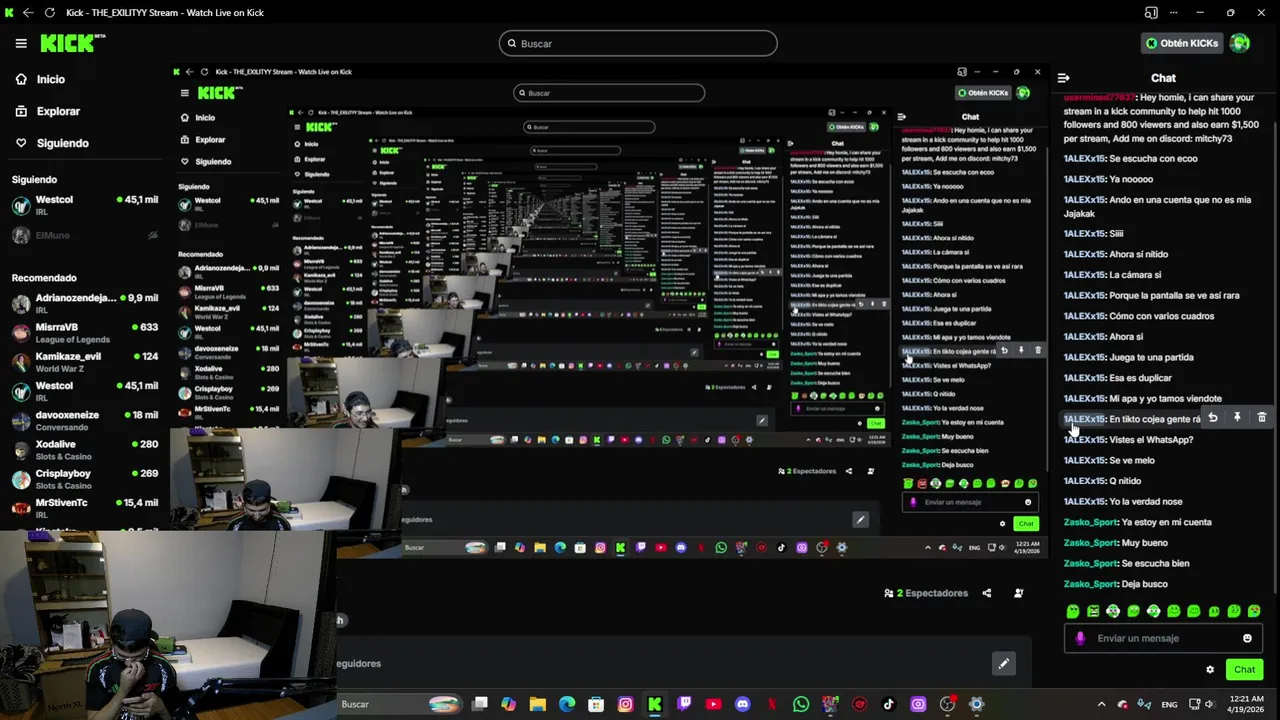
Task: Open the MrStivenTc recommended channel
Action: click(85, 507)
